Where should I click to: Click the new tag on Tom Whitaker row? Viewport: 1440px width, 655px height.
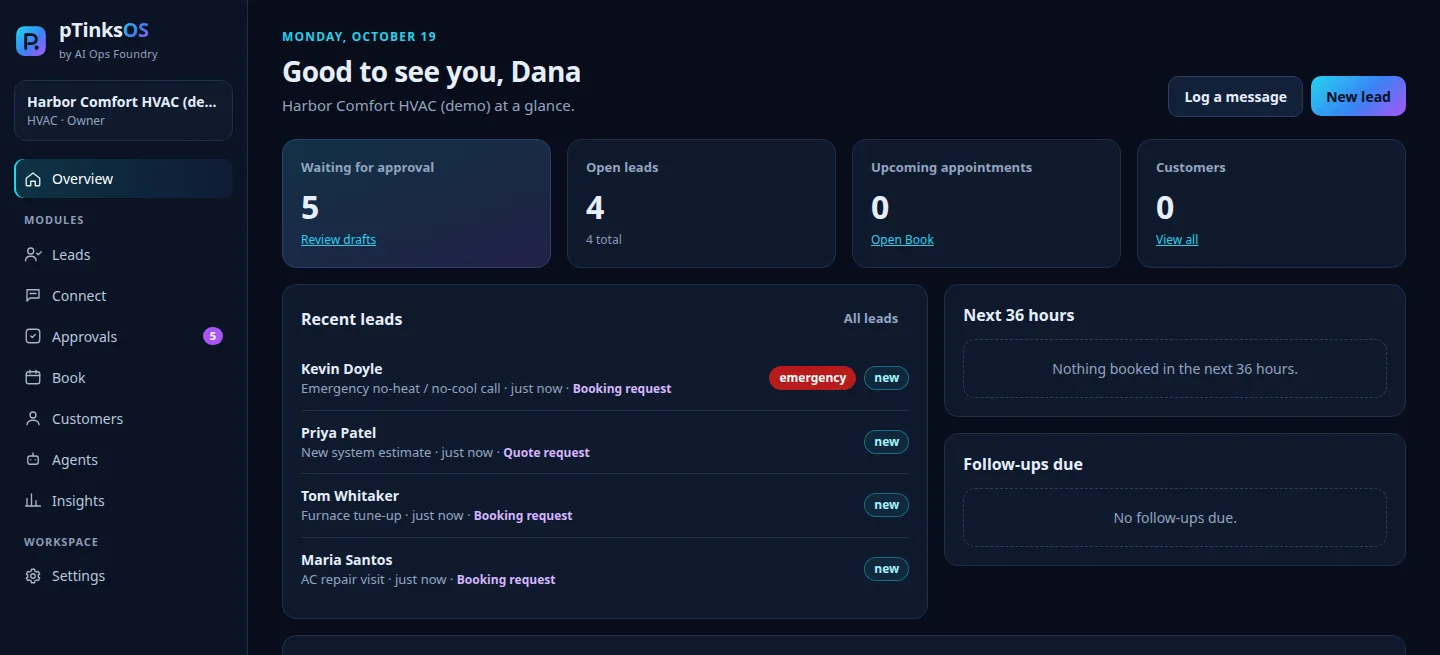[x=886, y=505]
